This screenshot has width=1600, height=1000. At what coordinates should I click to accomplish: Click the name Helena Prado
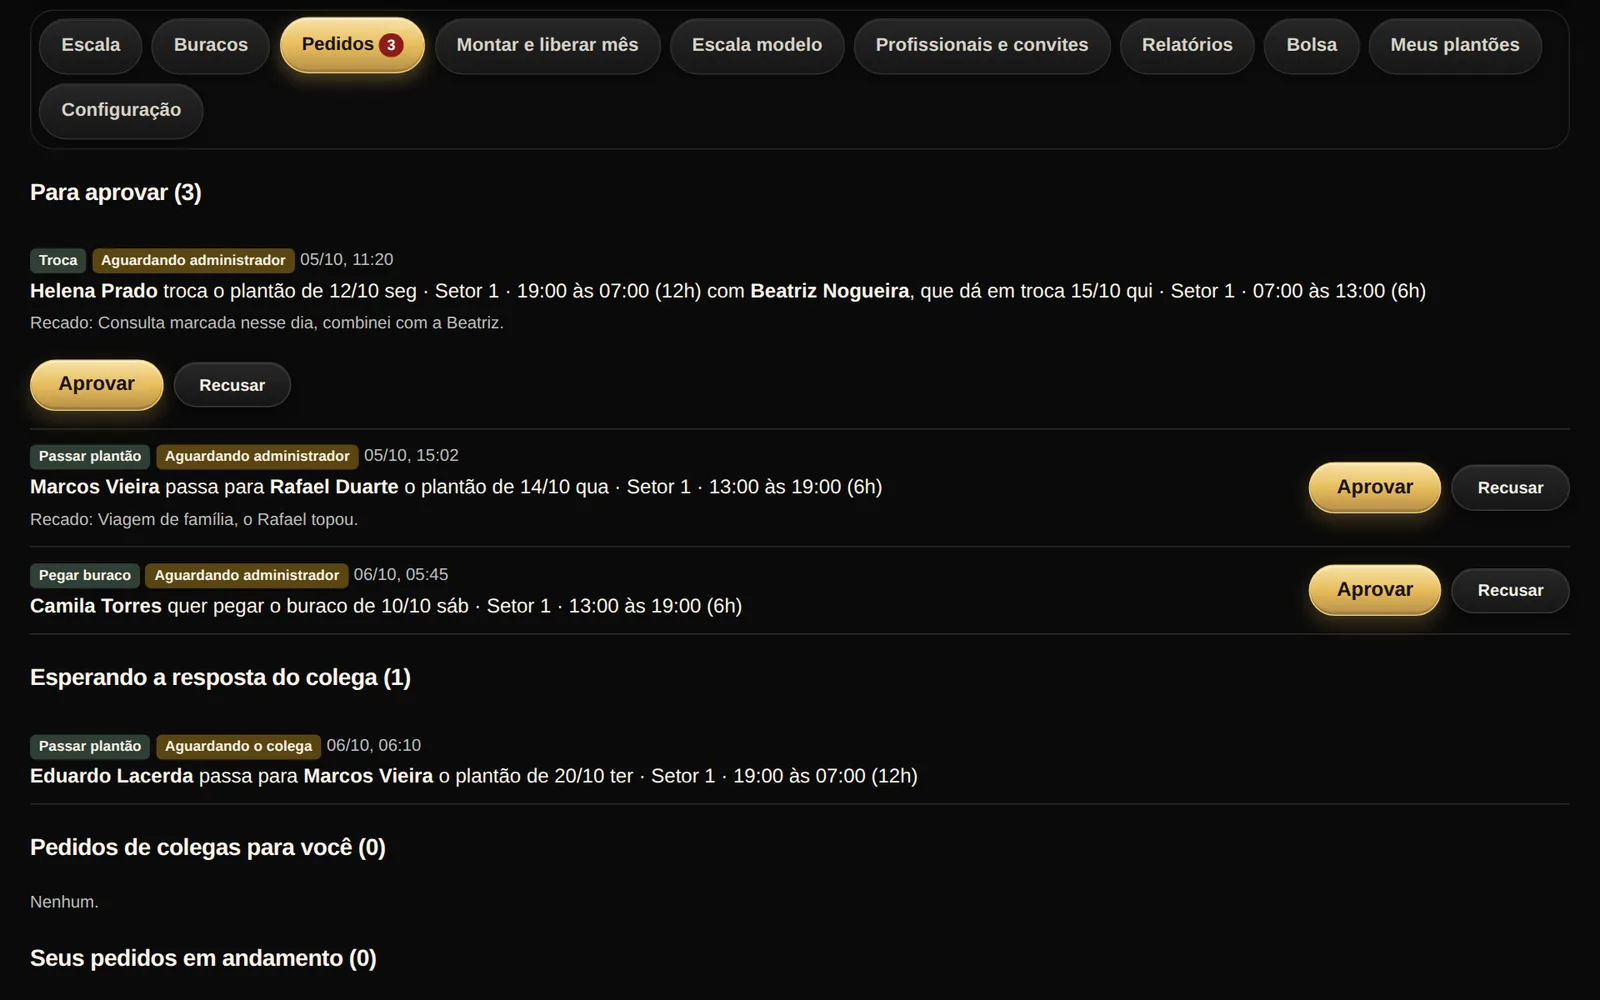(x=94, y=291)
